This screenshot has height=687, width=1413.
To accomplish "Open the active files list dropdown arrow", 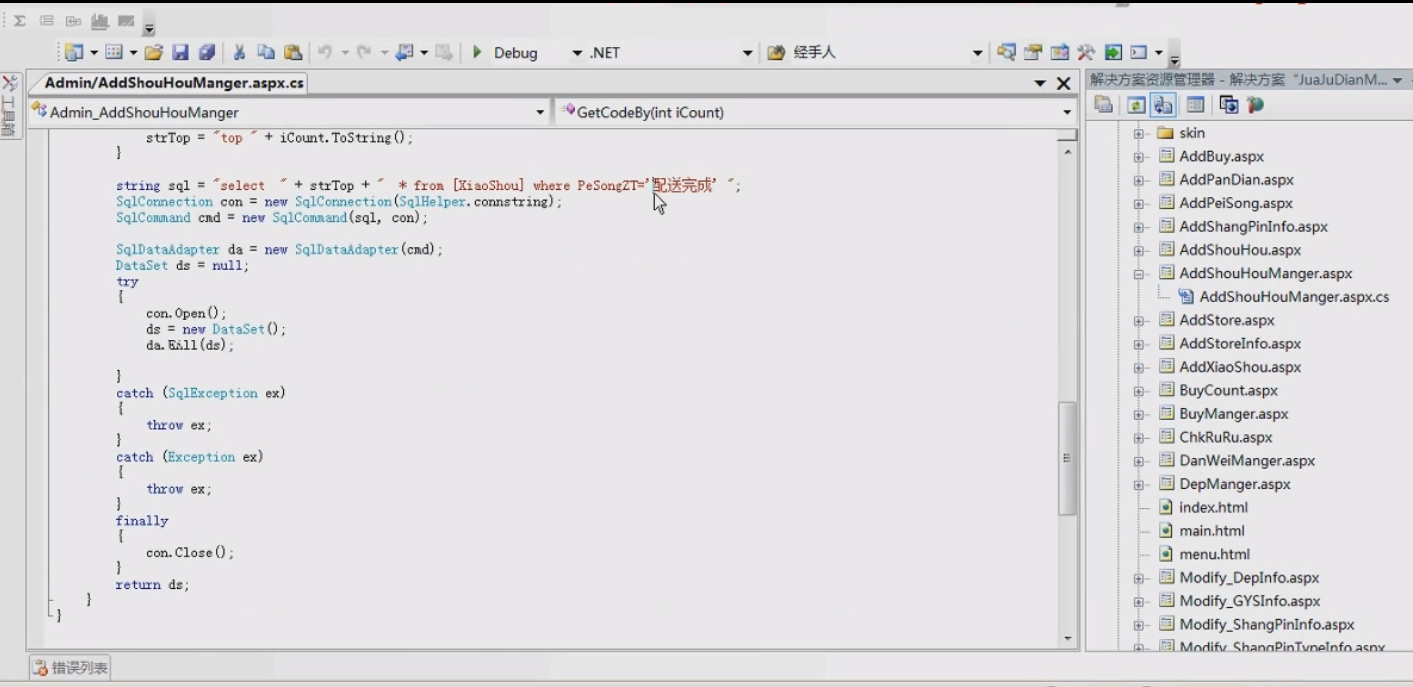I will click(x=1040, y=84).
